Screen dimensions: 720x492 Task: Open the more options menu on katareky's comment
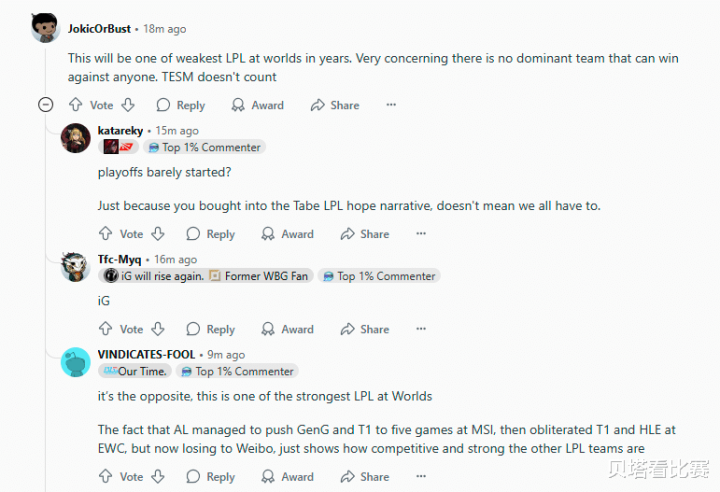tap(421, 234)
